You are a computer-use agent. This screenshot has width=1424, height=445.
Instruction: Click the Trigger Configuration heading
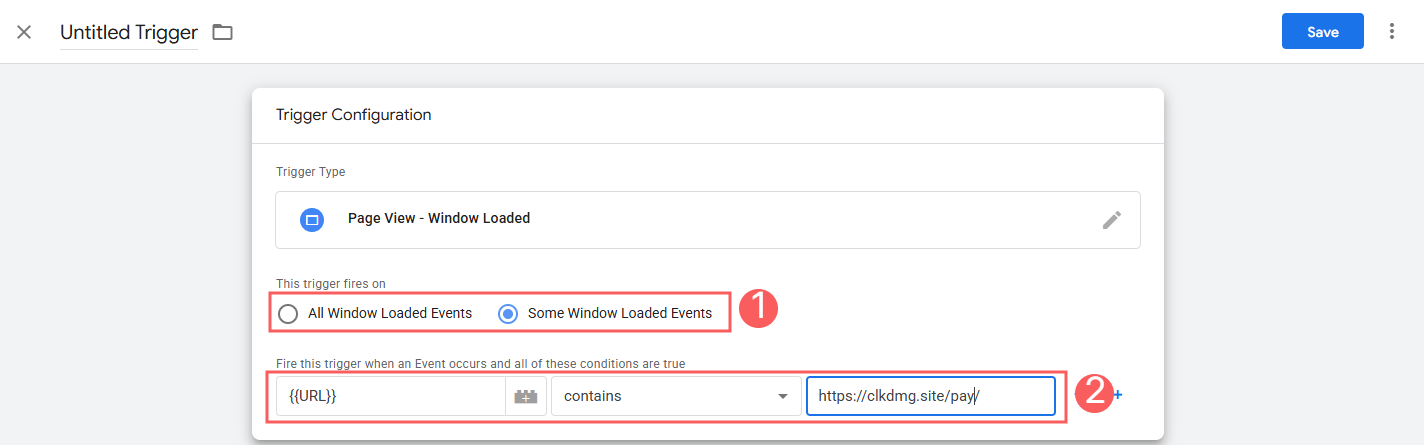coord(354,115)
